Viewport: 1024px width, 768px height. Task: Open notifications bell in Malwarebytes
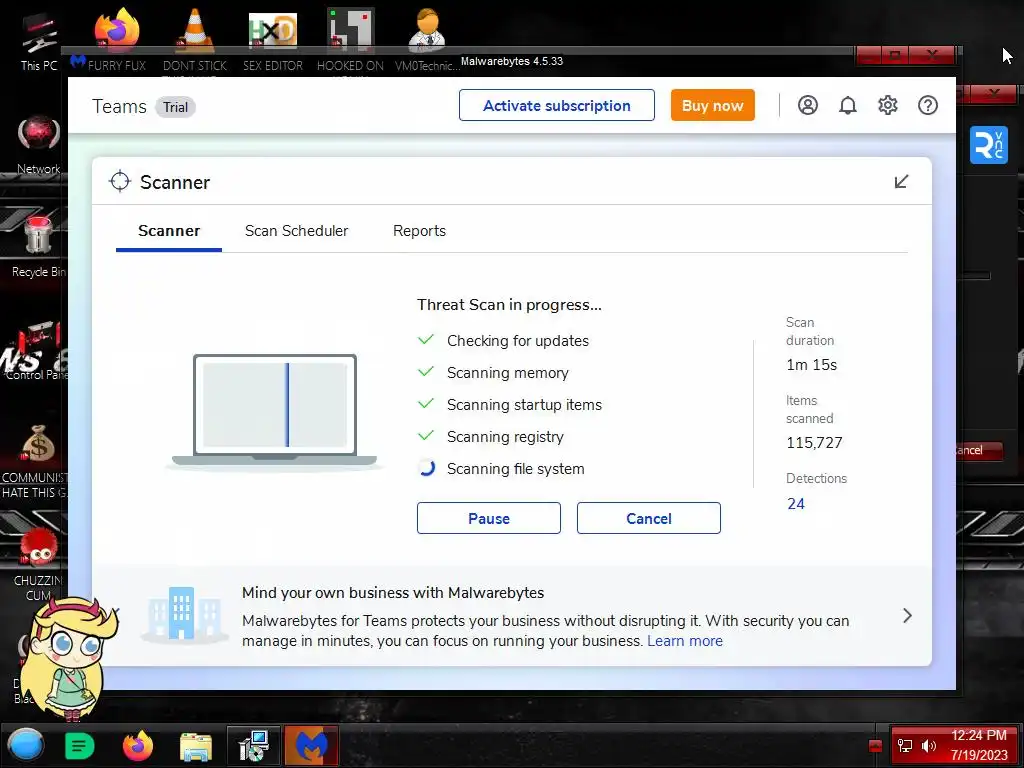(x=847, y=105)
